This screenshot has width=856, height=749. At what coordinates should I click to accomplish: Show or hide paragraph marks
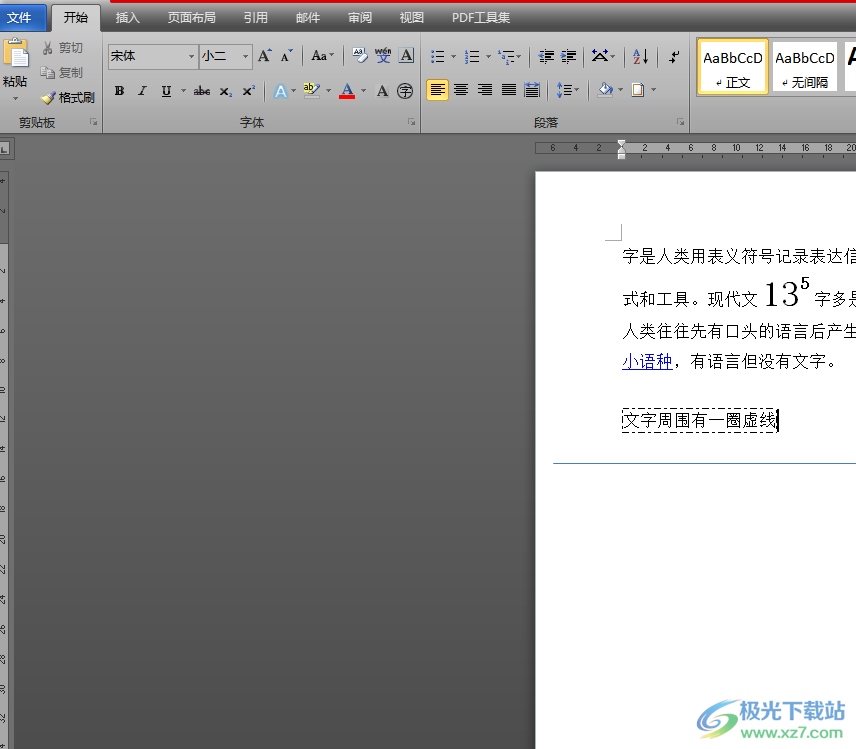[674, 56]
